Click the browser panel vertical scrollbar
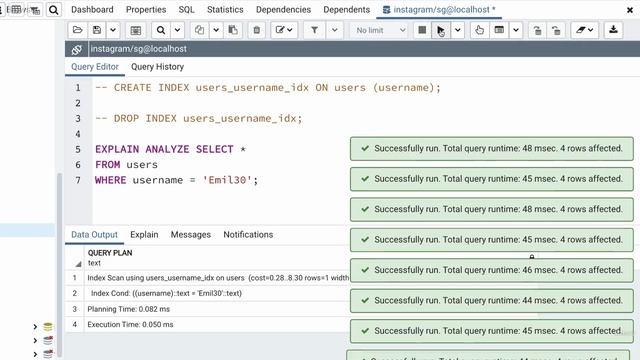 pyautogui.click(x=60, y=265)
